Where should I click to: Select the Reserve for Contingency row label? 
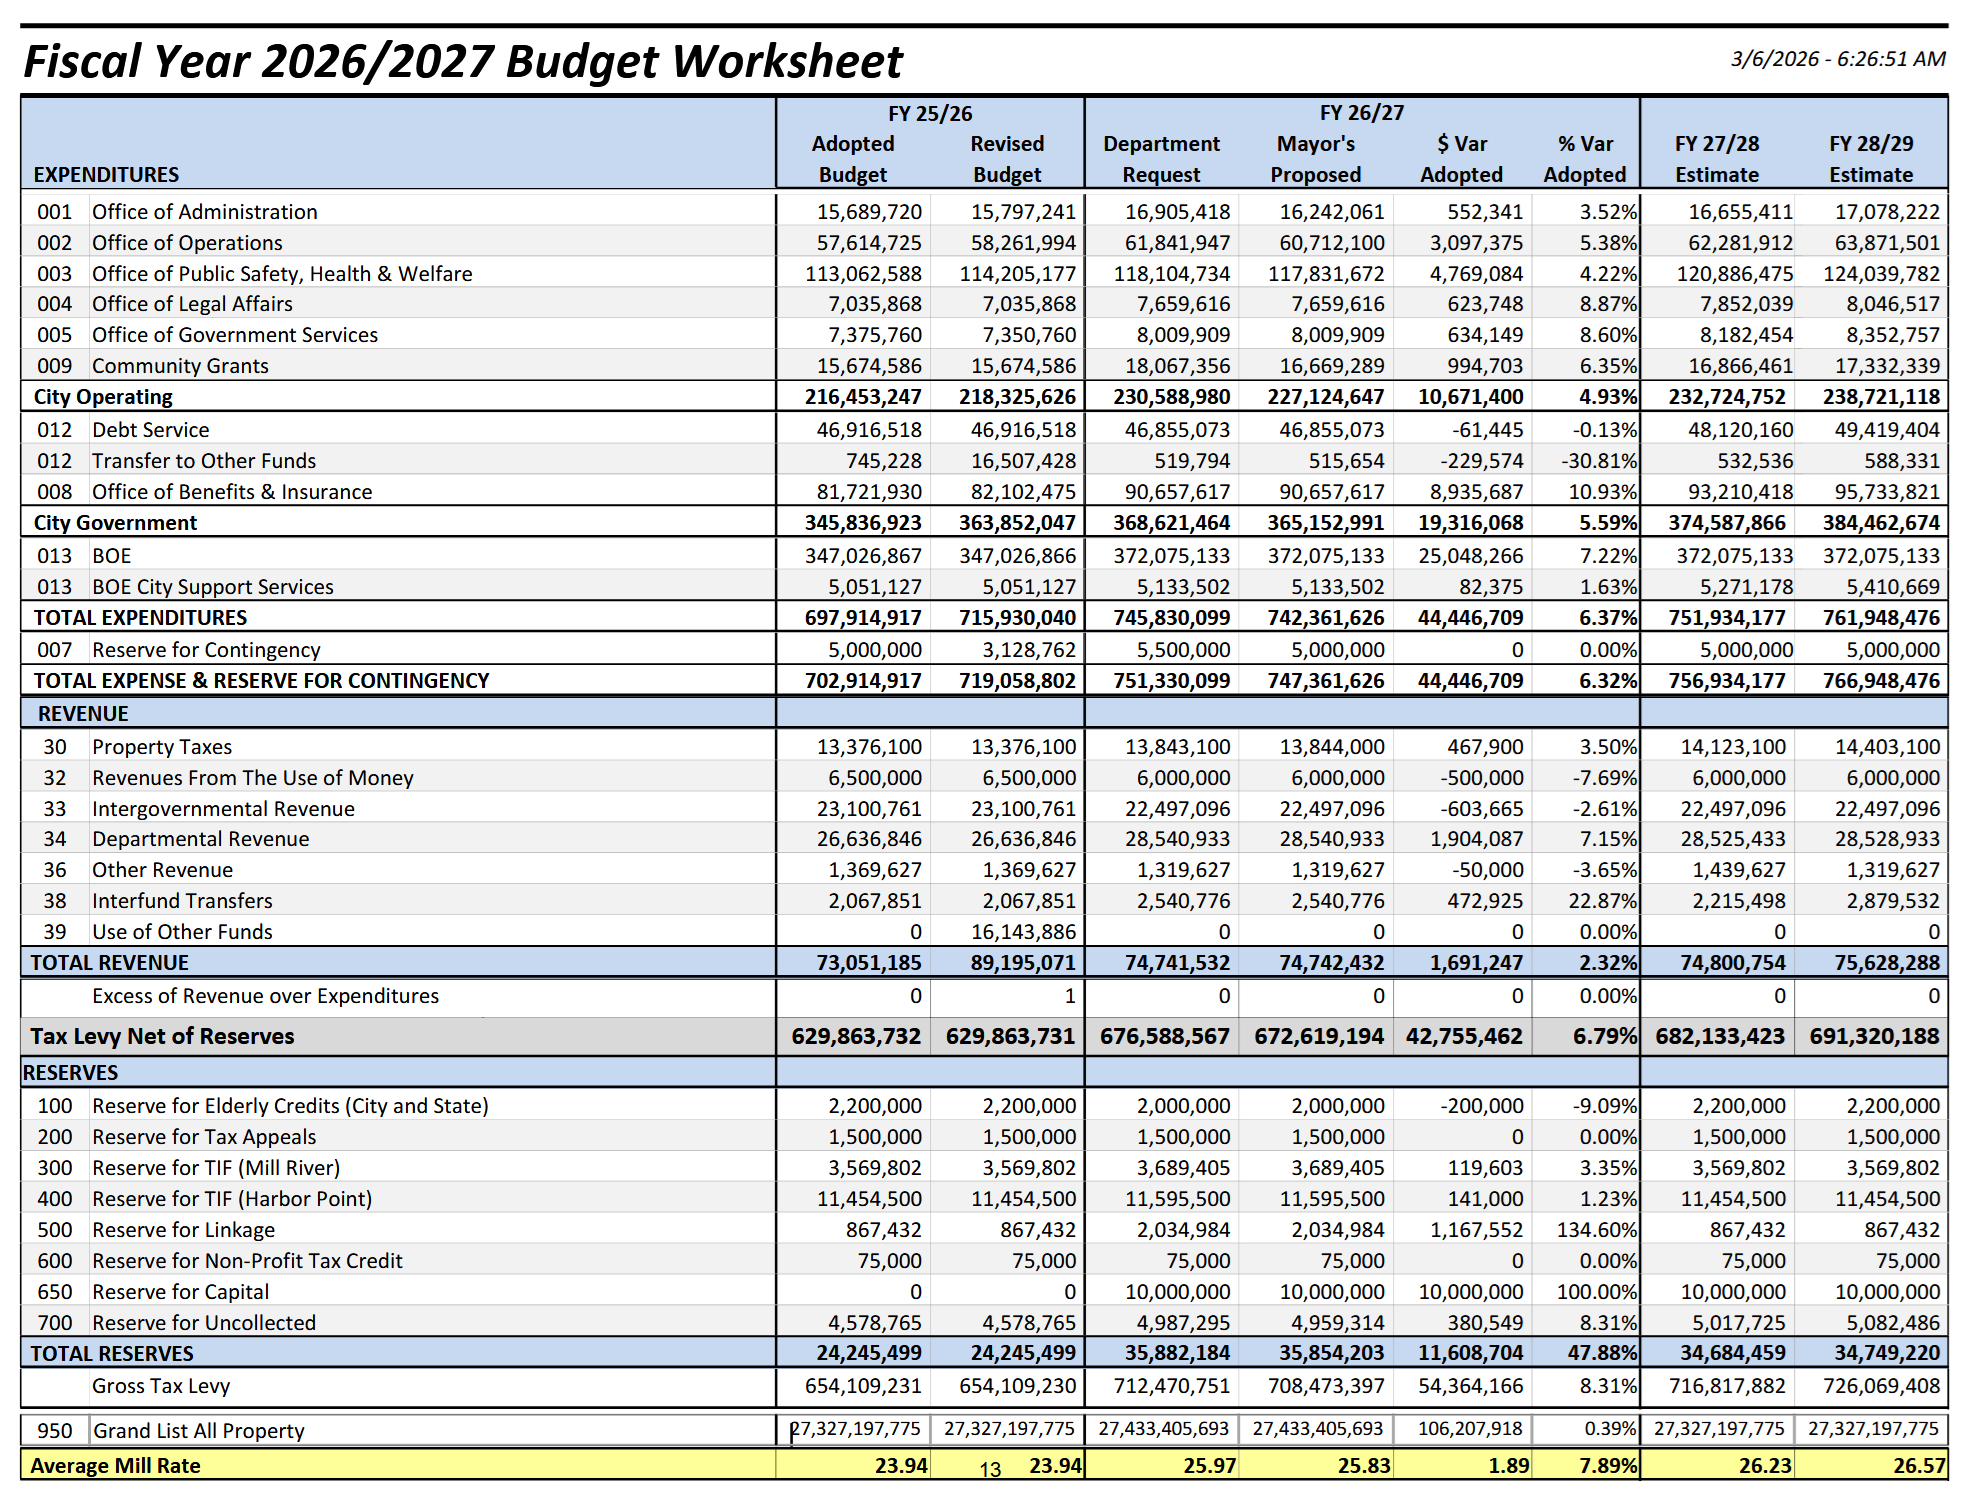pos(206,650)
